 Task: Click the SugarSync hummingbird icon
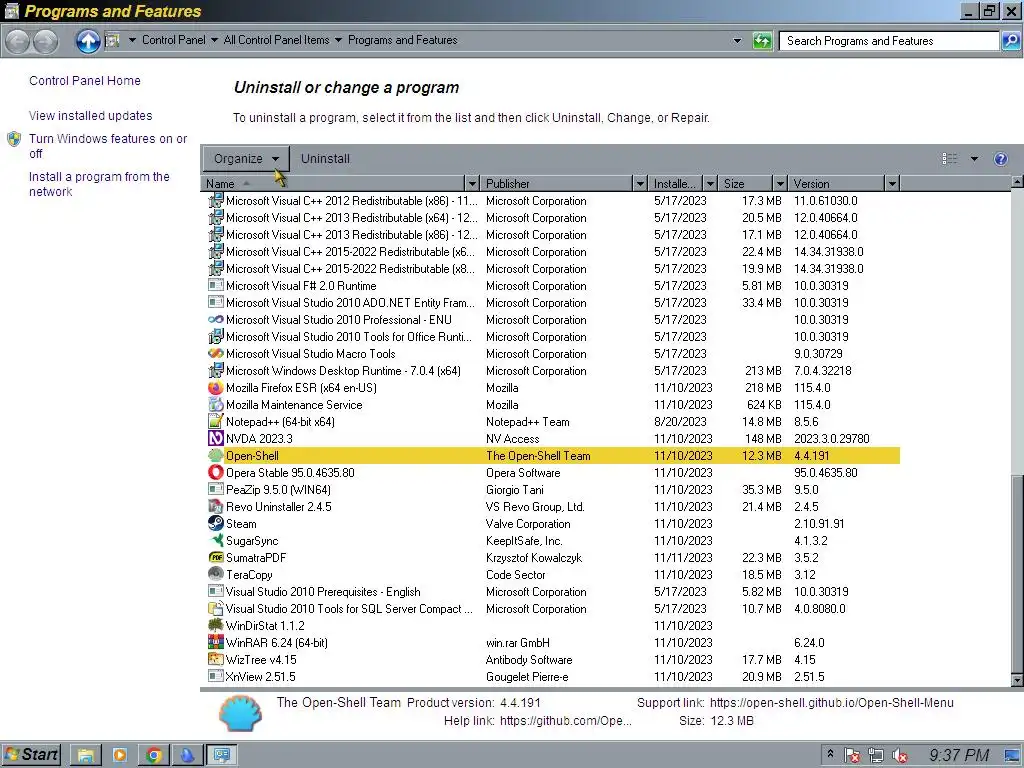(x=216, y=540)
